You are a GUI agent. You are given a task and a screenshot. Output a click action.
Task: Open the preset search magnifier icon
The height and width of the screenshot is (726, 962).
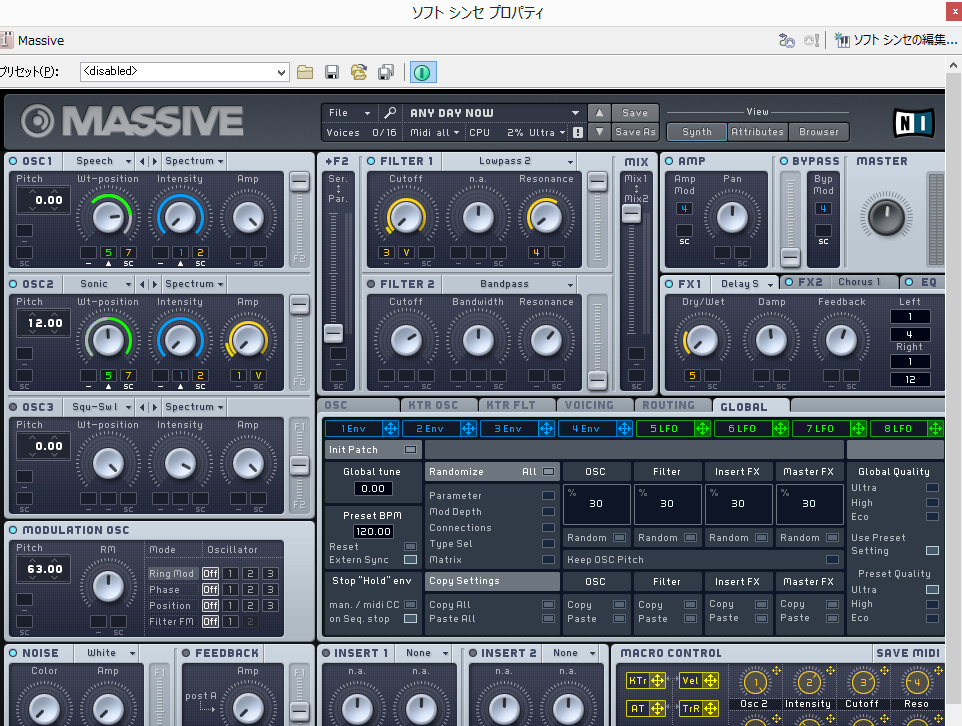point(390,113)
